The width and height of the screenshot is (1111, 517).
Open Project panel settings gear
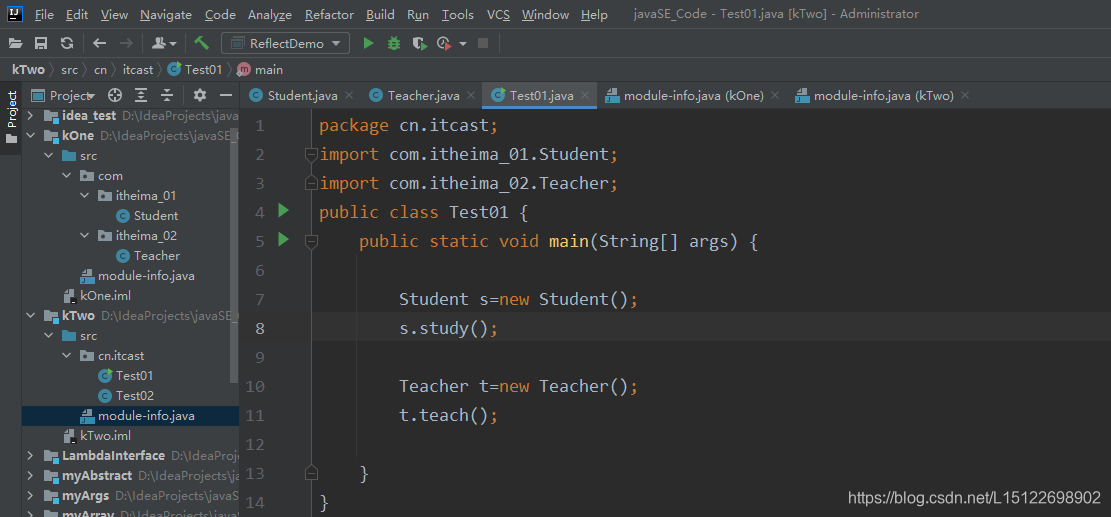(200, 95)
